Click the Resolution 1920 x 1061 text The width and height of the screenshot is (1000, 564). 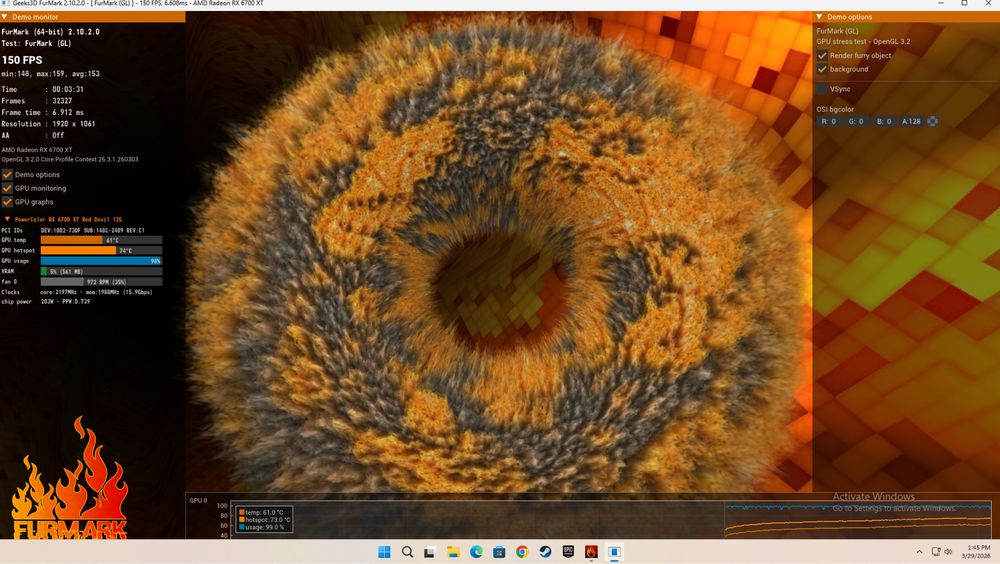[x=48, y=124]
